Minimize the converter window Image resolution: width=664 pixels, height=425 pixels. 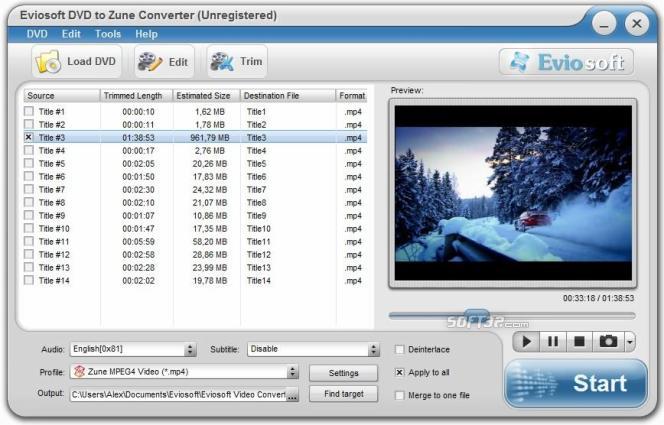604,24
